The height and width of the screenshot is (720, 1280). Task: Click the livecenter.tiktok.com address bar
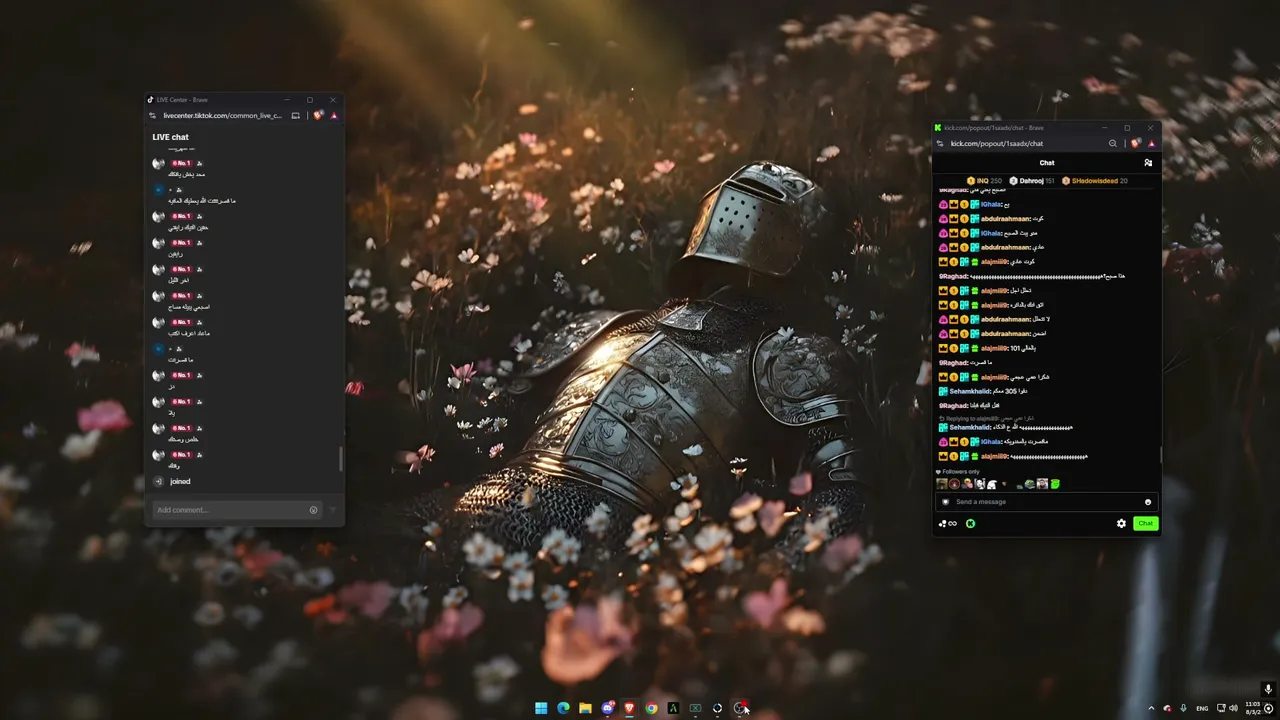(222, 116)
